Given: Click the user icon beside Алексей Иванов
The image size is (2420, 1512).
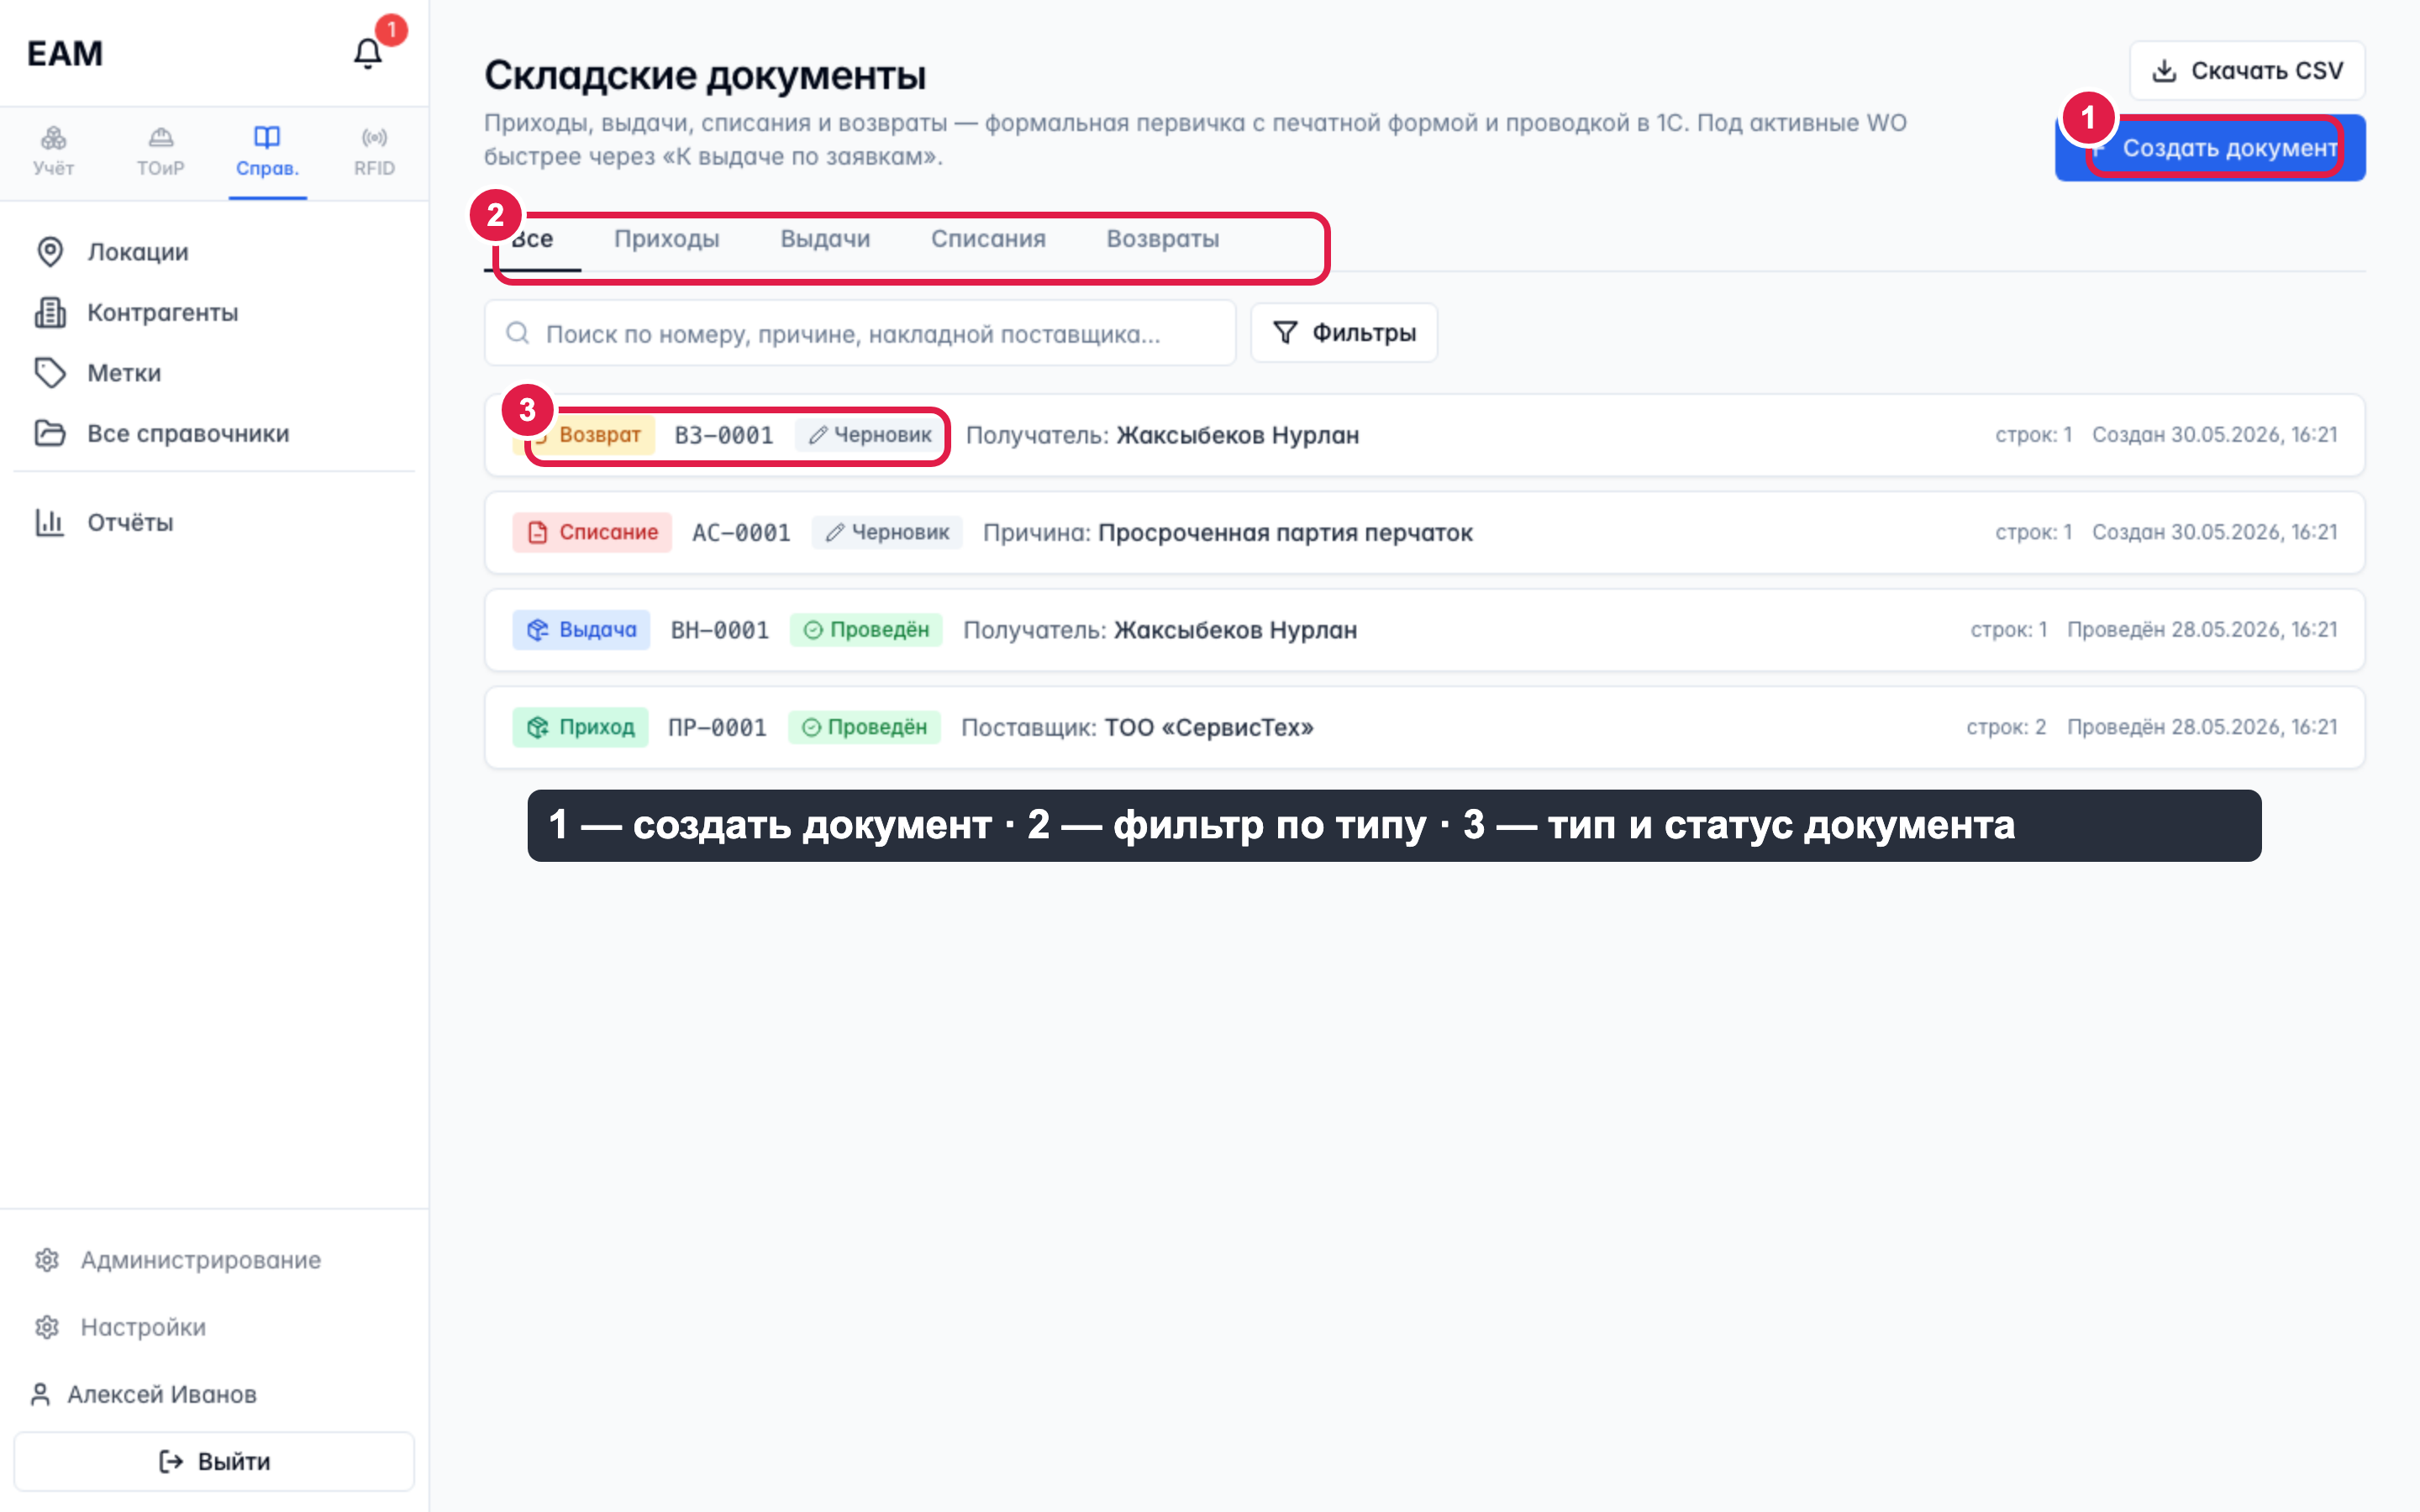Looking at the screenshot, I should (40, 1394).
